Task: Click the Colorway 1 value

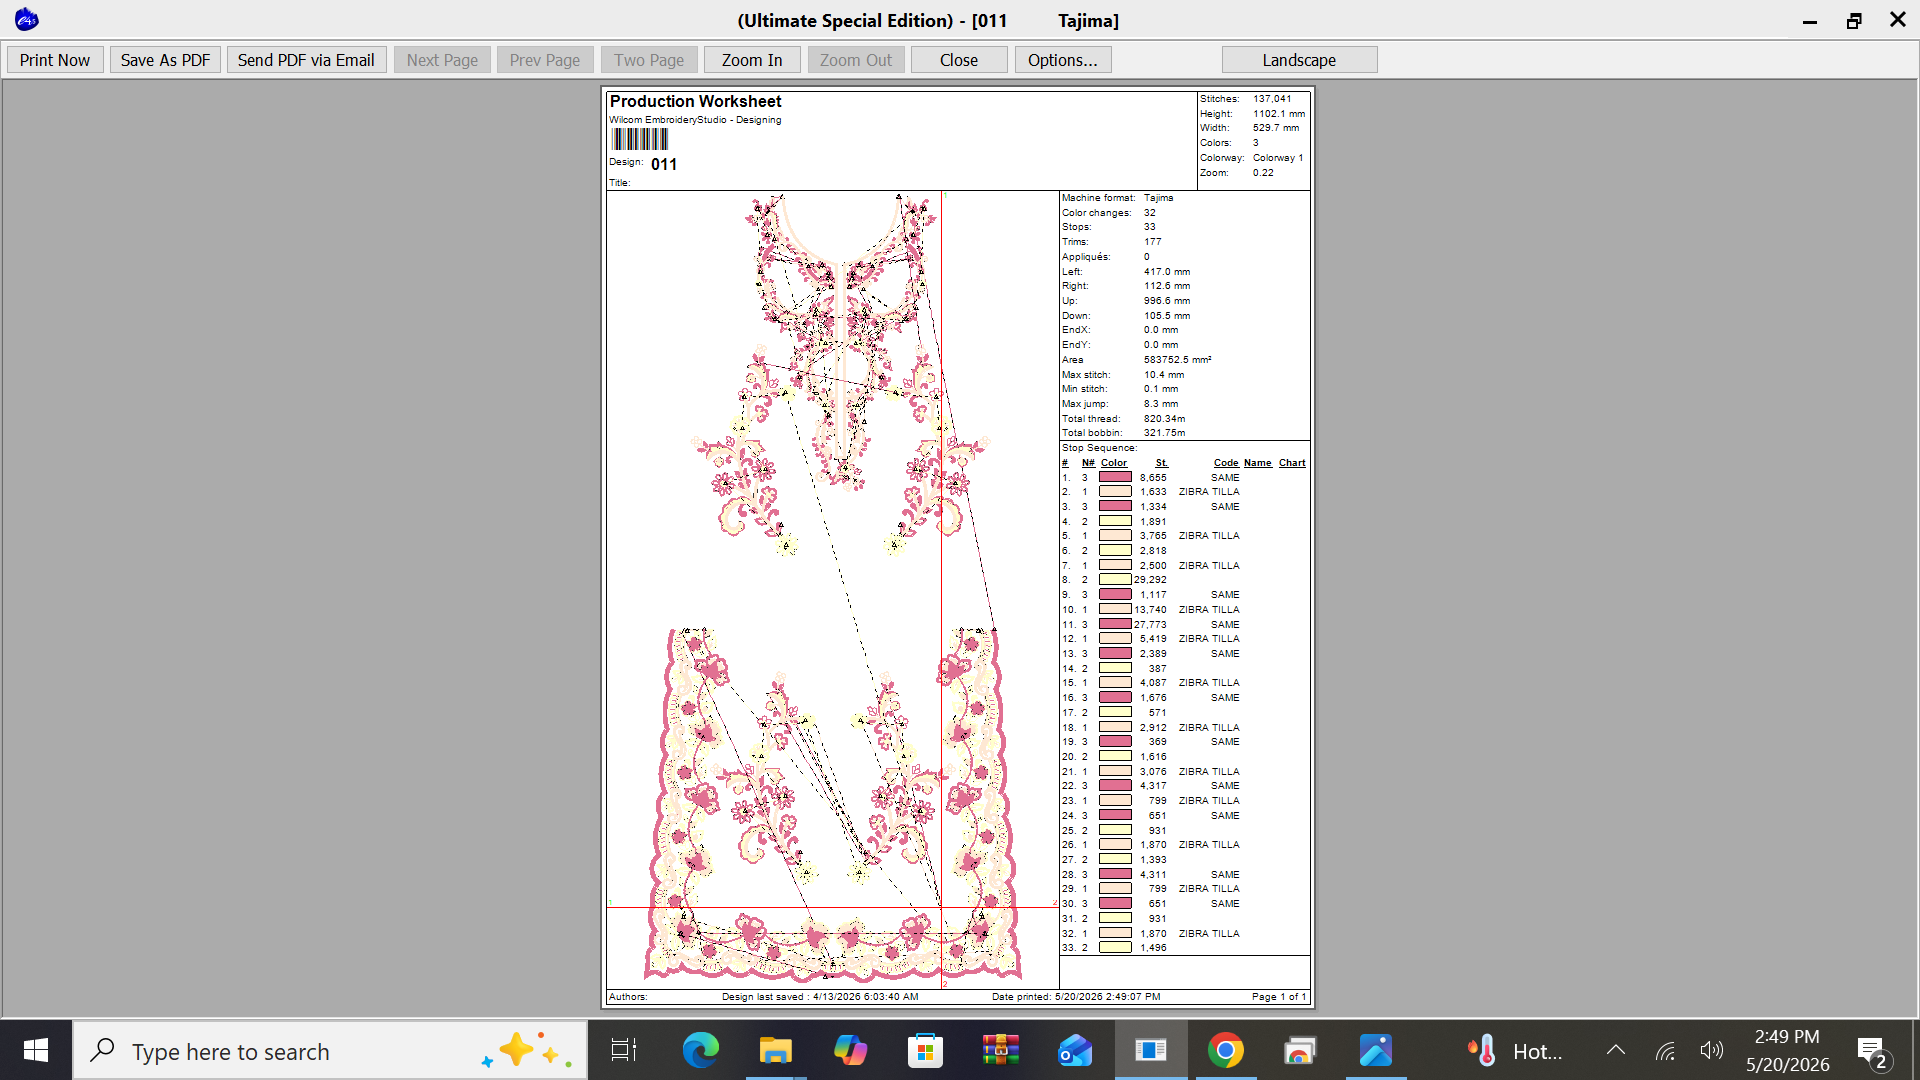Action: click(1278, 158)
